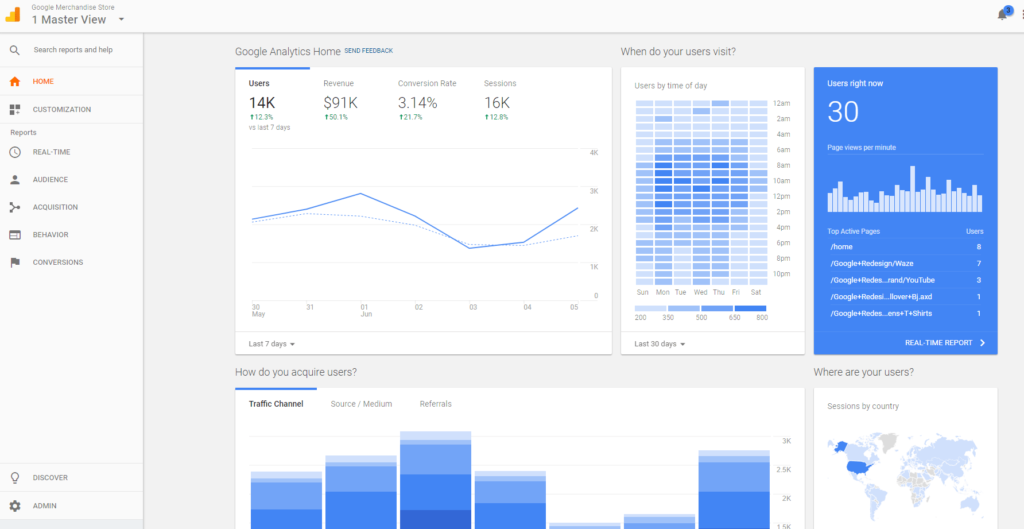1024x529 pixels.
Task: Click the Google Analytics logo
Action: click(13, 14)
